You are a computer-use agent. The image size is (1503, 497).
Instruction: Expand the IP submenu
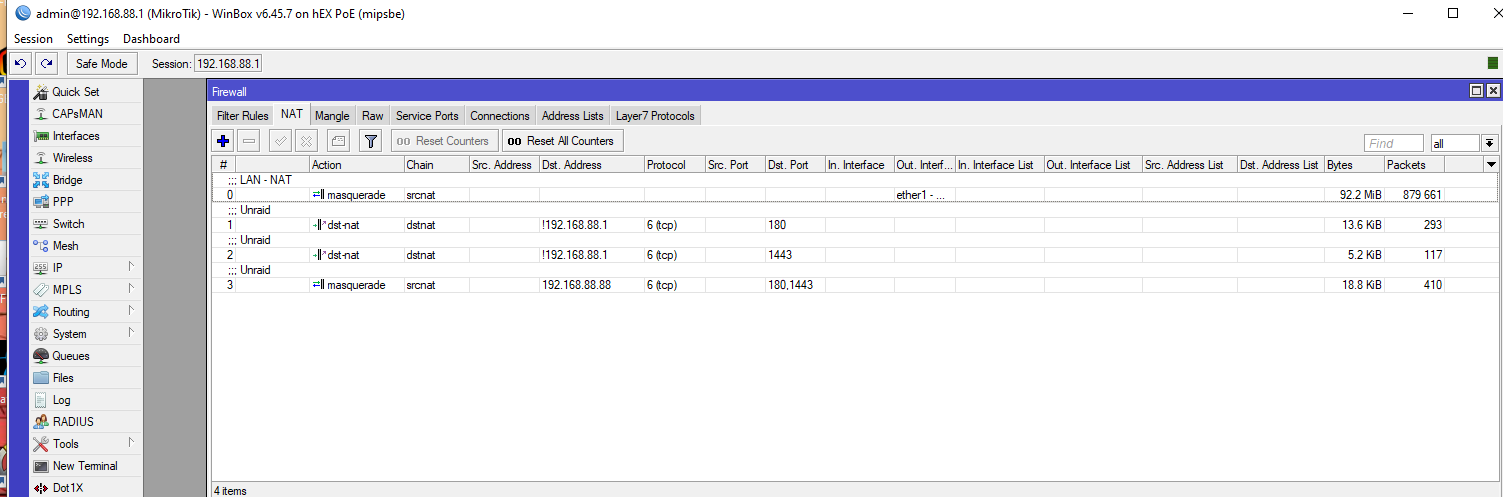point(85,268)
